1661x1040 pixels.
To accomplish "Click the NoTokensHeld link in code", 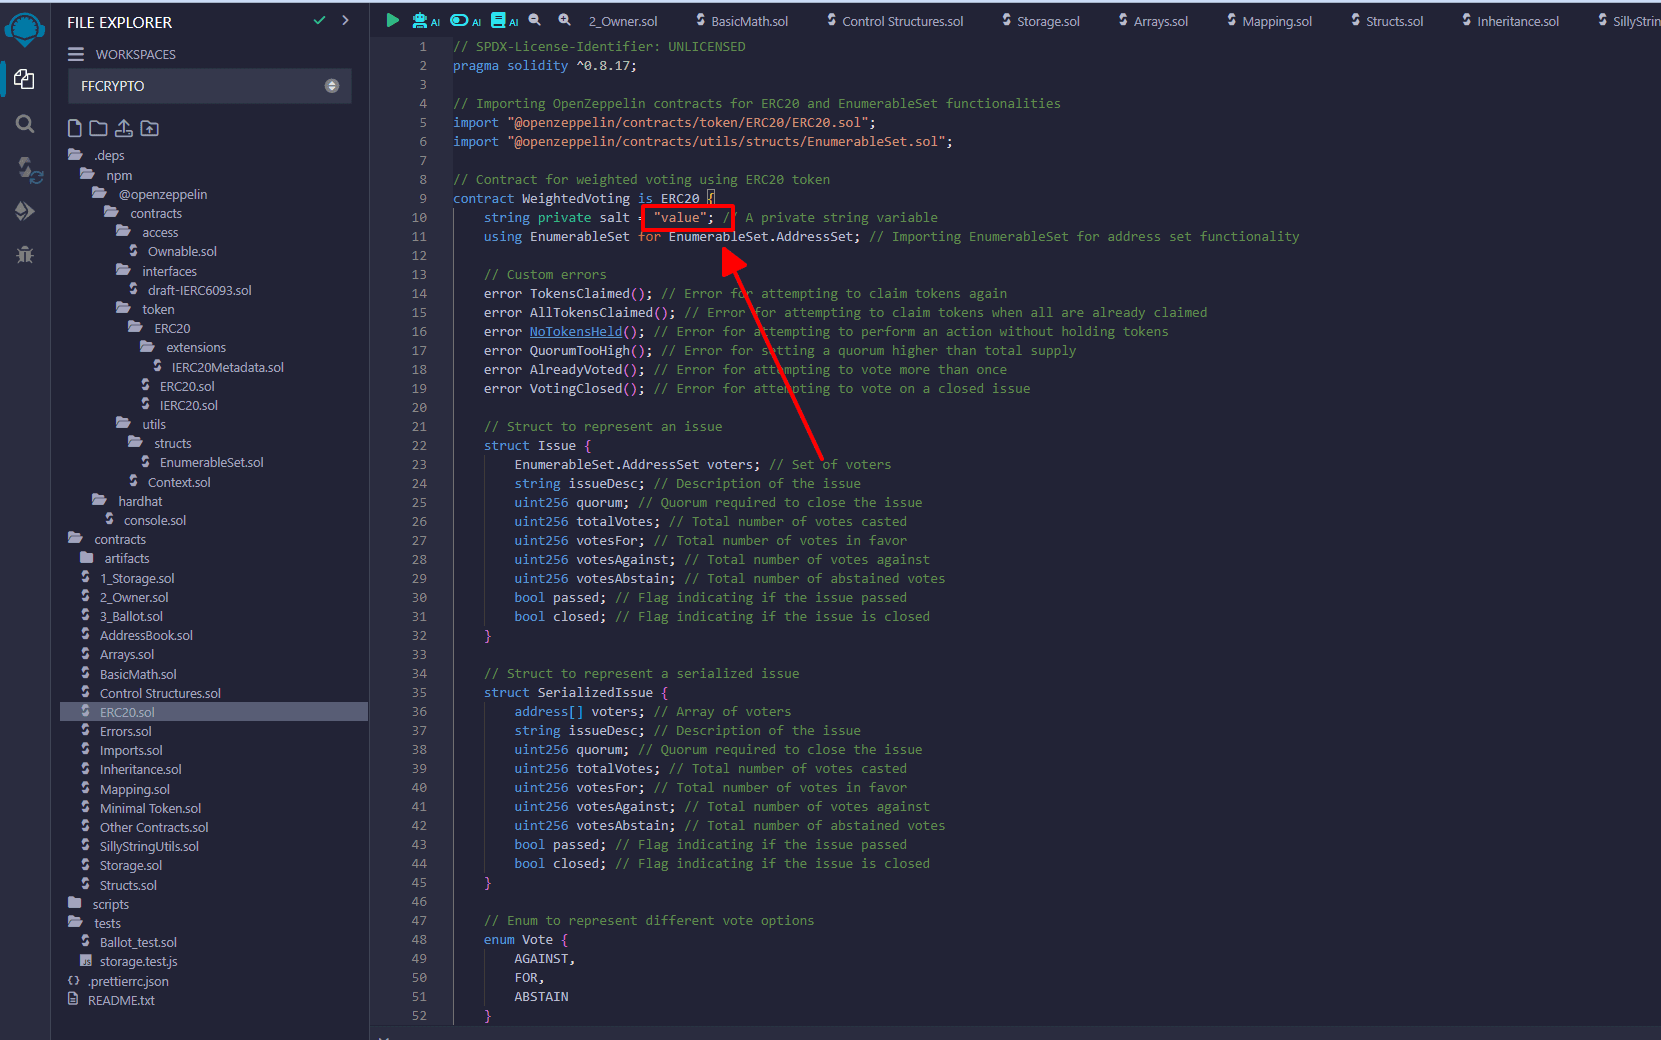I will click(576, 331).
